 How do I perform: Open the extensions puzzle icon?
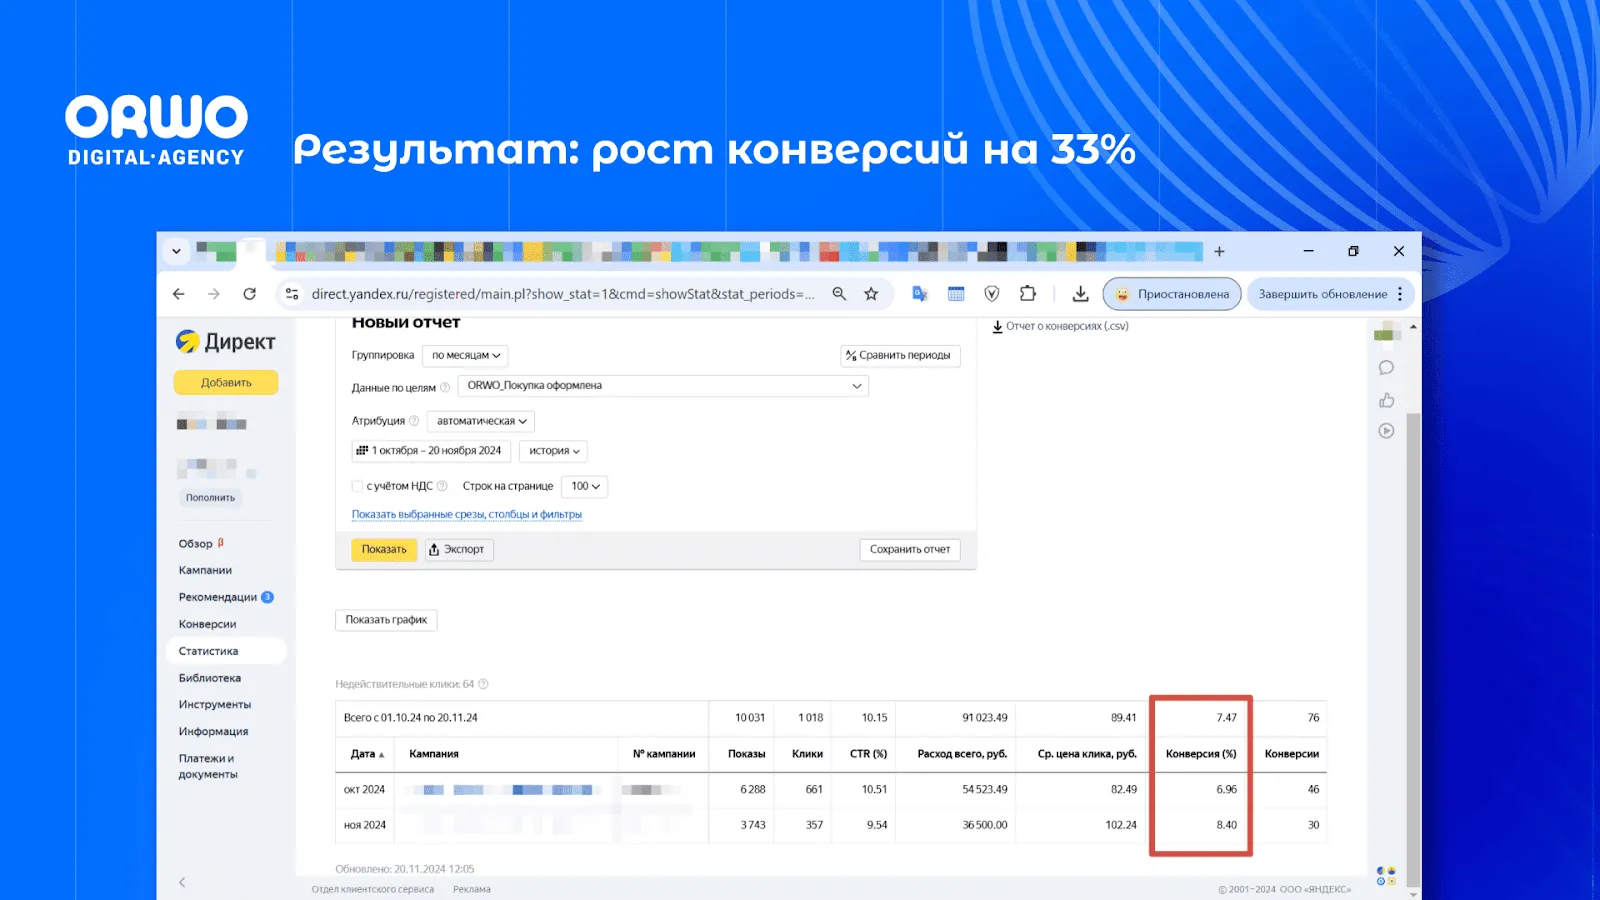click(1027, 294)
